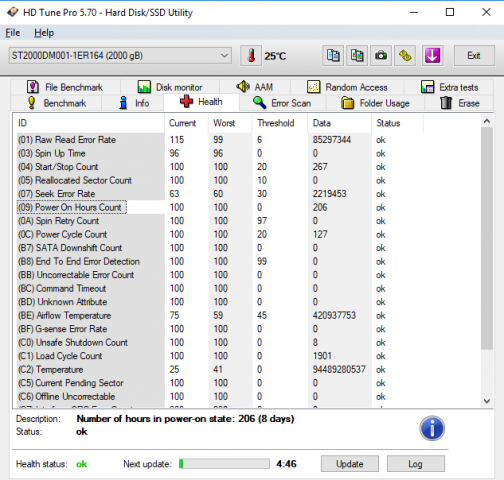
Task: Click the data value 94489280537
Action: tap(339, 369)
